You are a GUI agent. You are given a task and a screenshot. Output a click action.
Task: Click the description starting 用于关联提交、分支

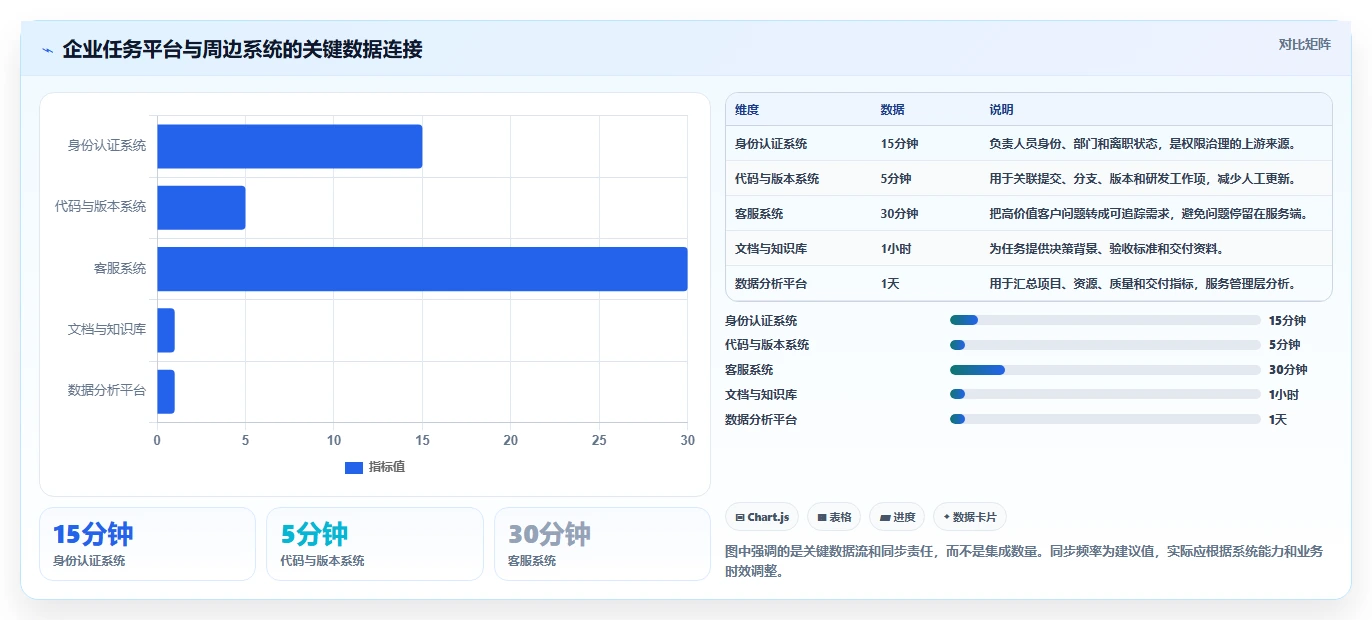pyautogui.click(x=1143, y=179)
